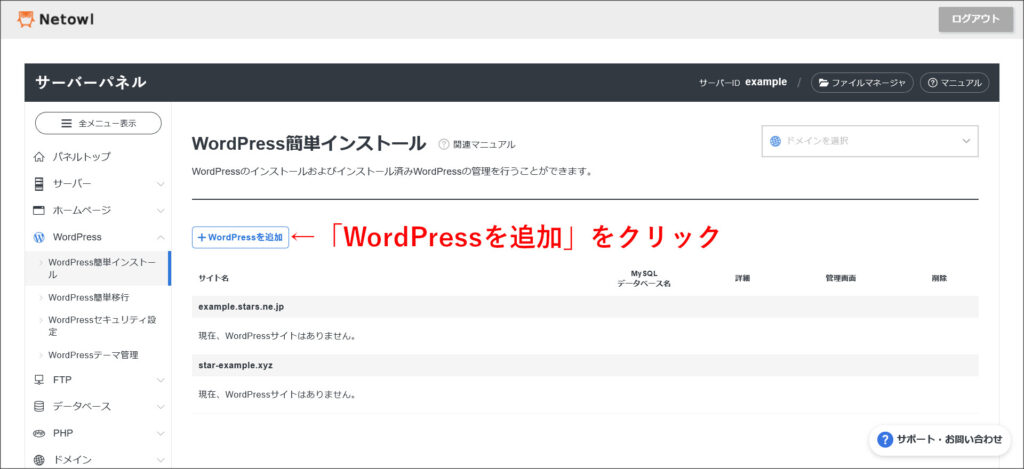Viewport: 1024px width, 469px height.
Task: Click the database icon beside データベース
Action: point(39,406)
